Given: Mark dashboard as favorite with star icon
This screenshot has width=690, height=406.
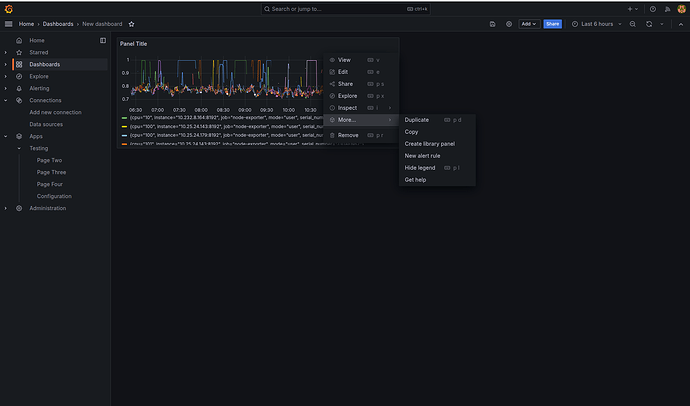Looking at the screenshot, I should [x=131, y=24].
